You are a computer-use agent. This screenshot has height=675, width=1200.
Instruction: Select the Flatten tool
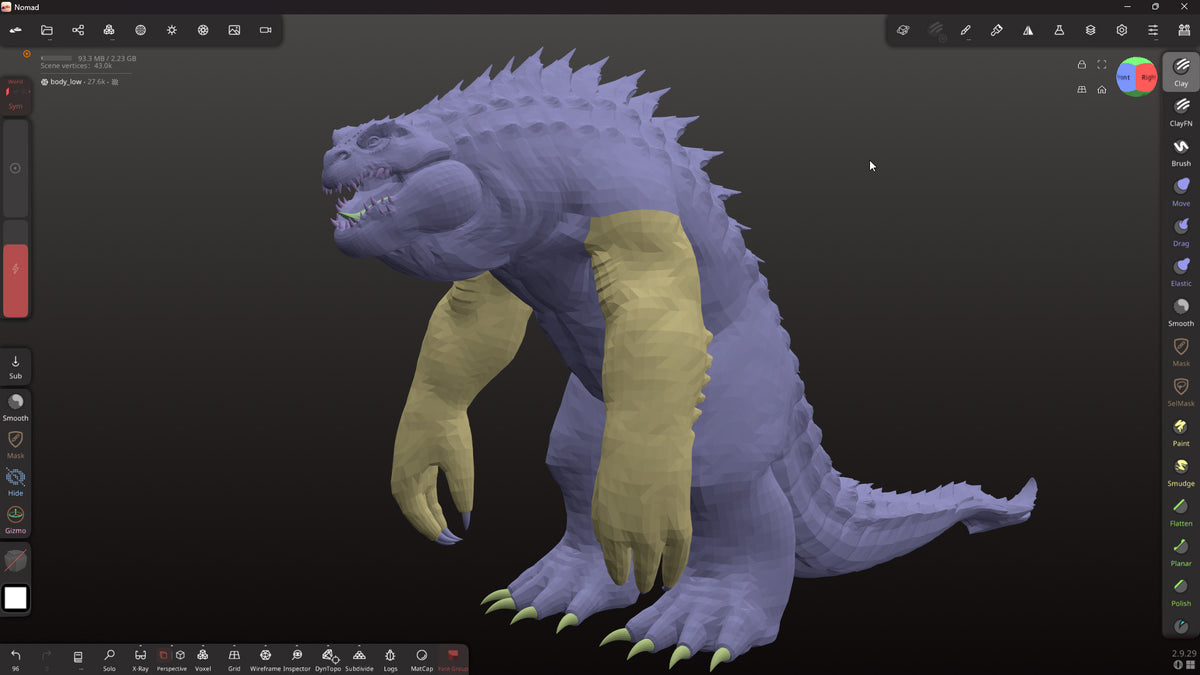coord(1181,512)
